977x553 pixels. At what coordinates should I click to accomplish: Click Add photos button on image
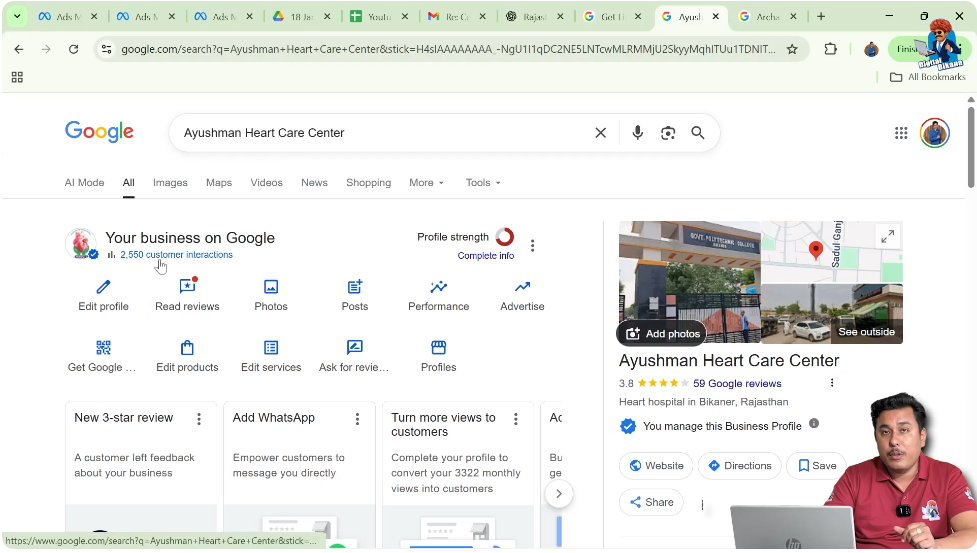point(662,334)
